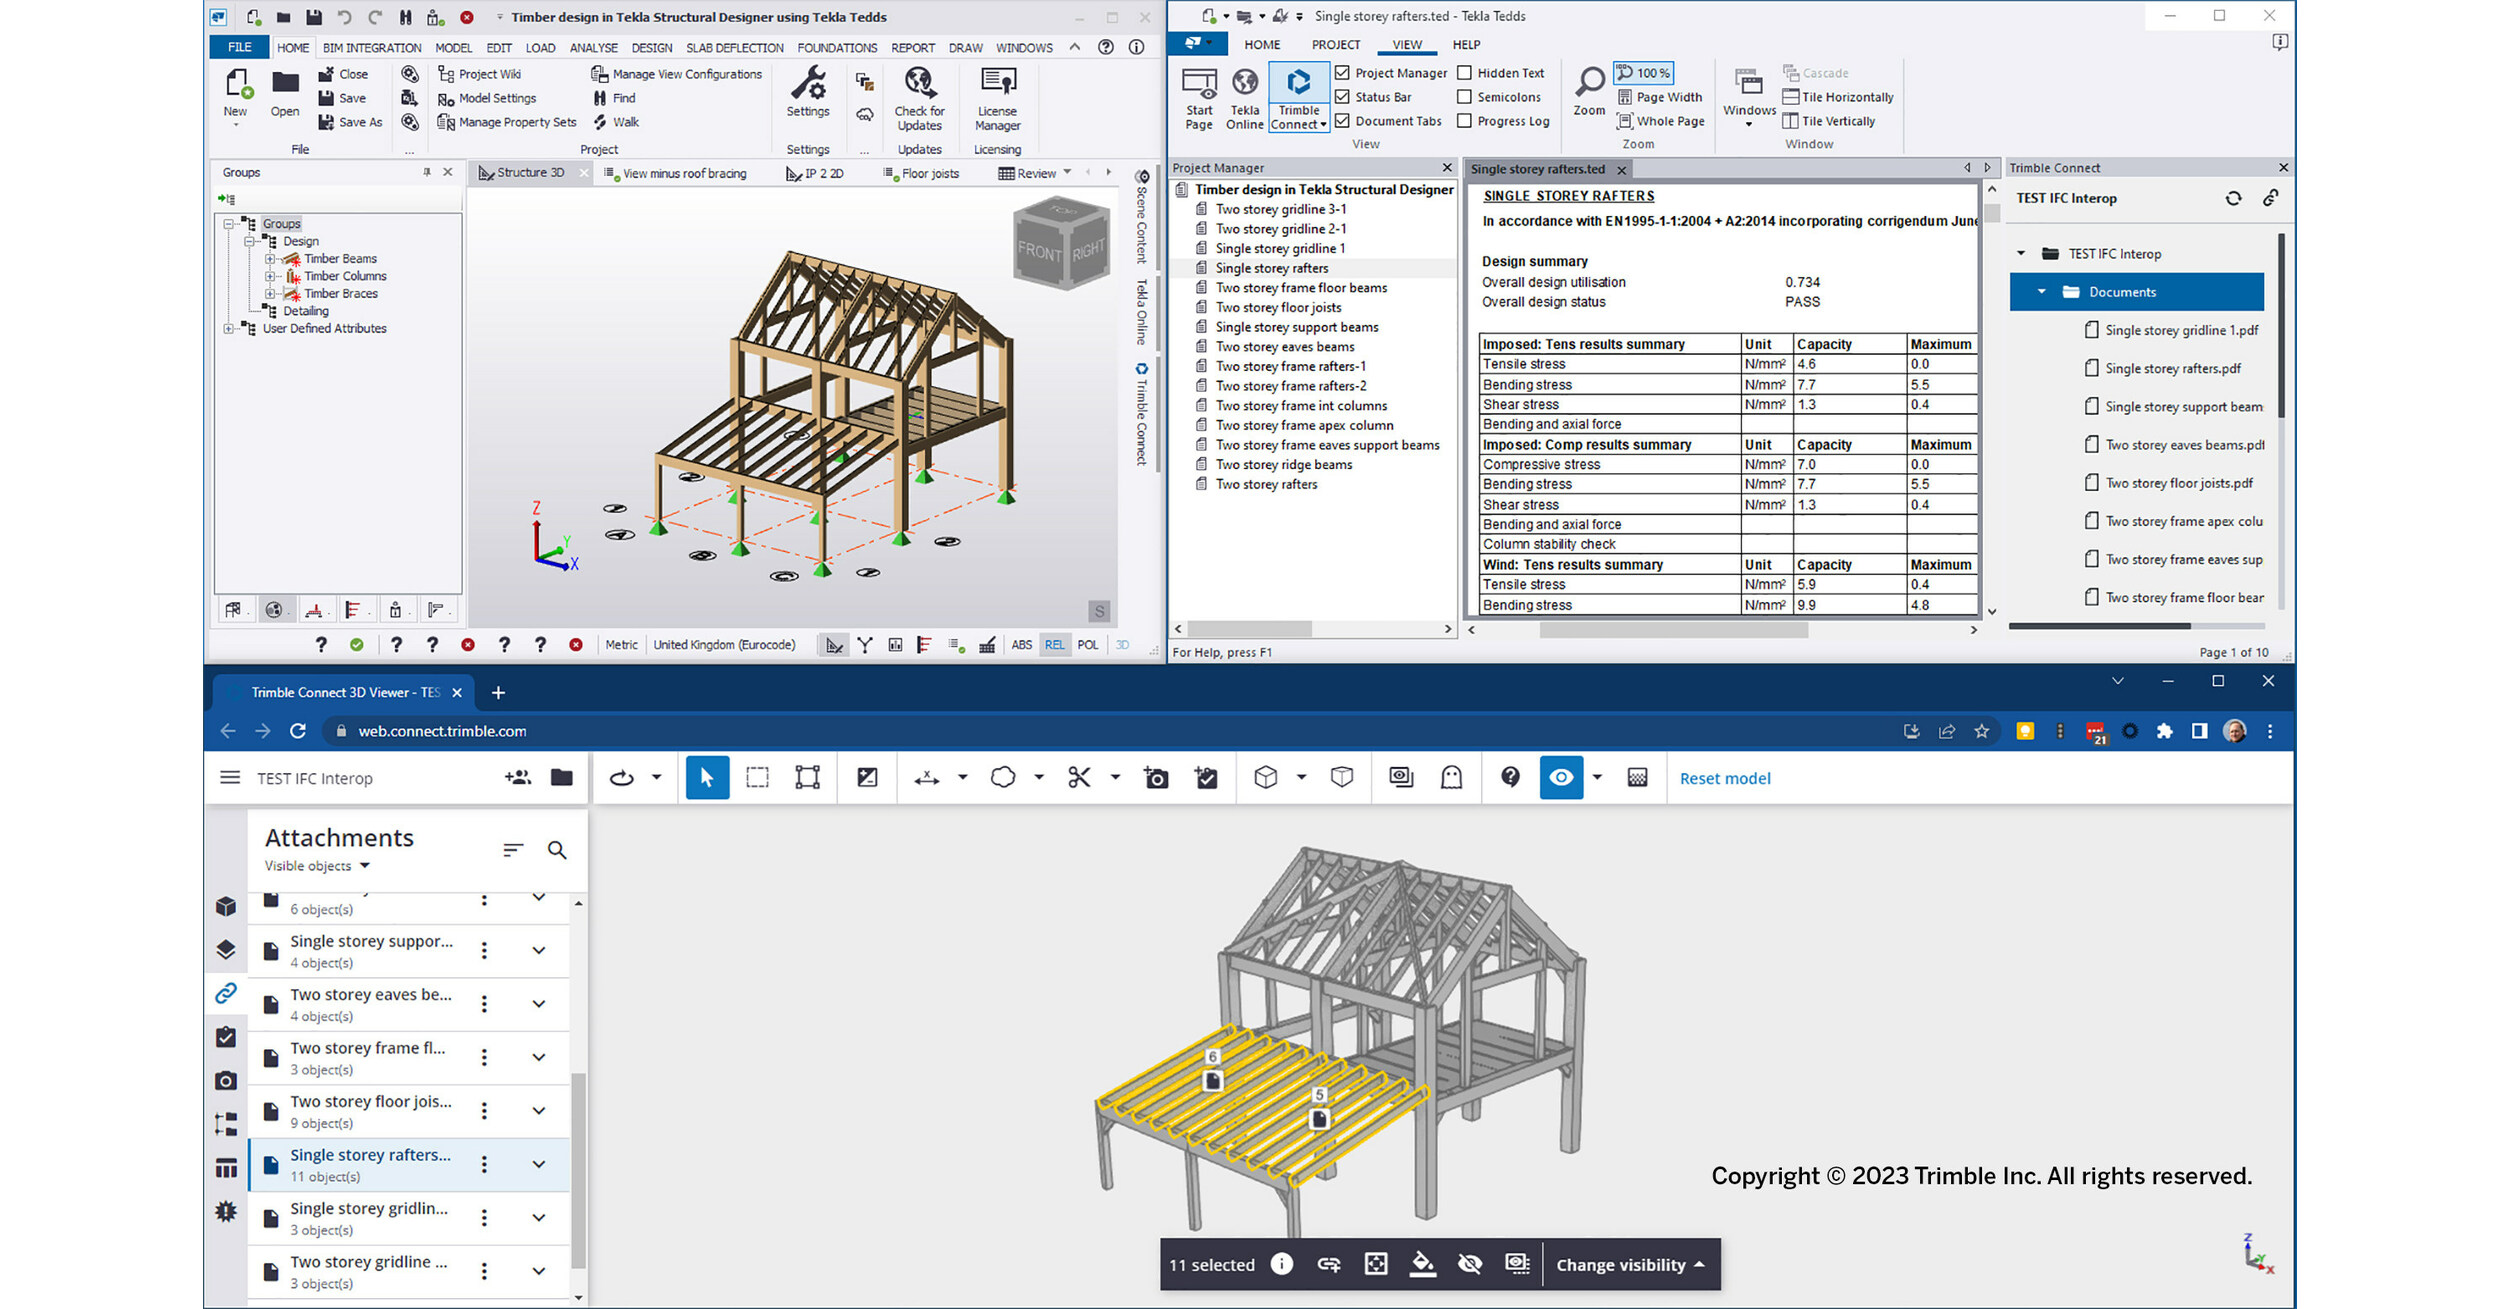Open the layers icon in viewer sidebar
Image resolution: width=2500 pixels, height=1309 pixels.
(x=226, y=950)
